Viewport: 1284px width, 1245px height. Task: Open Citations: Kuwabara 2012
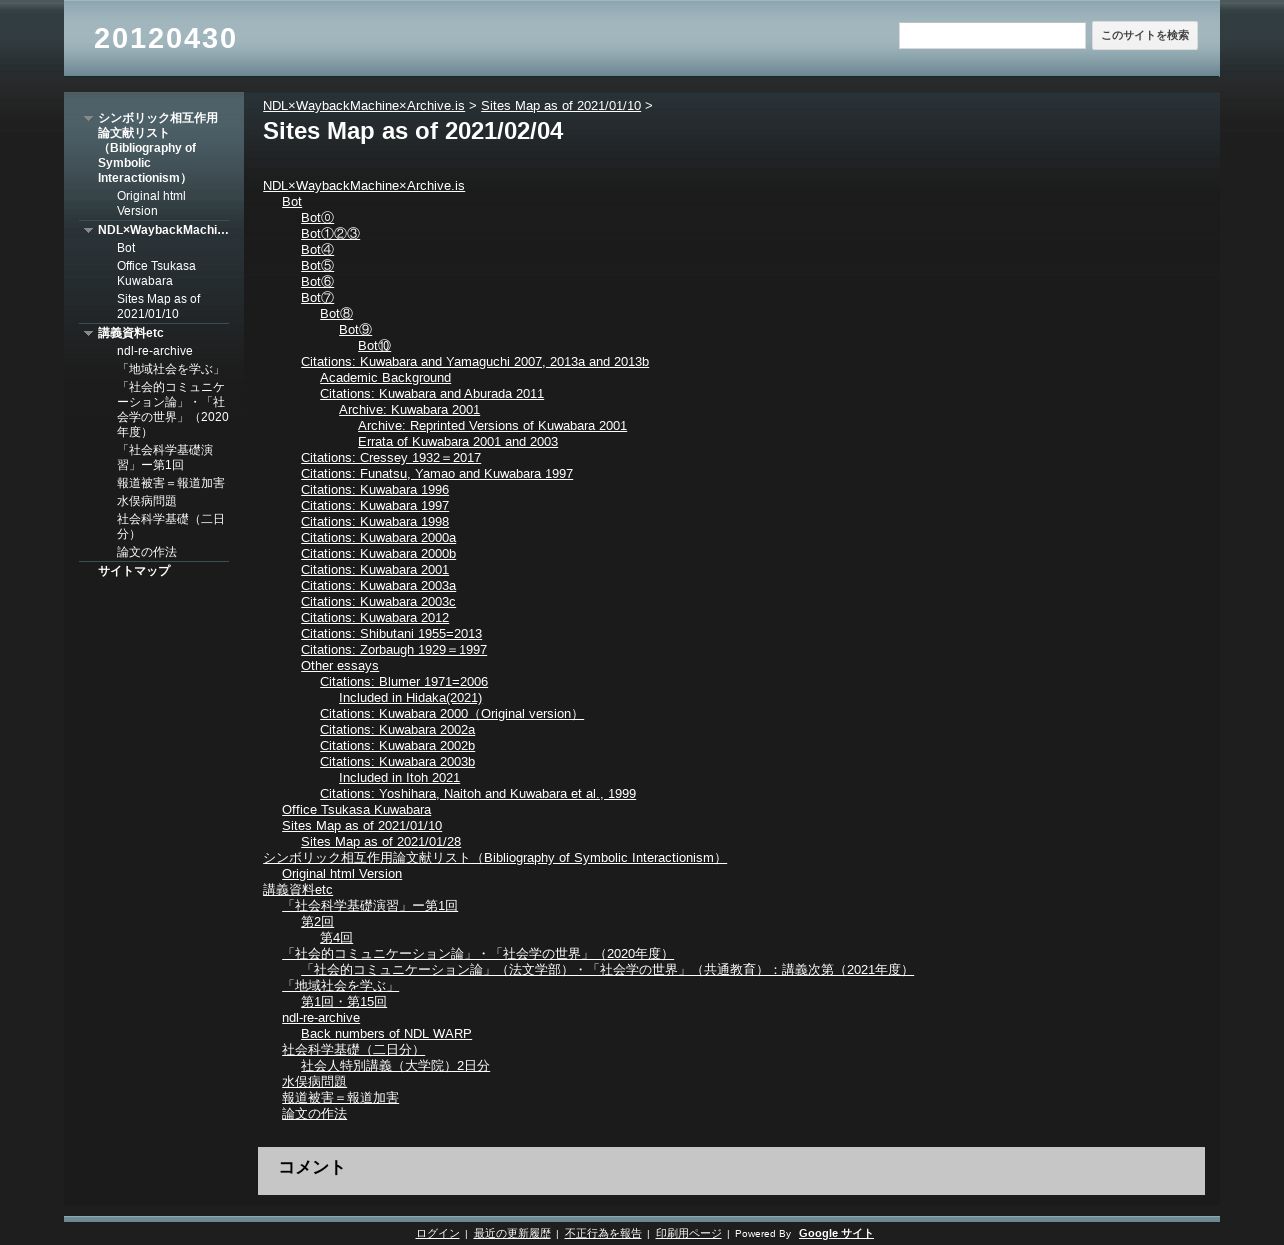pyautogui.click(x=375, y=617)
